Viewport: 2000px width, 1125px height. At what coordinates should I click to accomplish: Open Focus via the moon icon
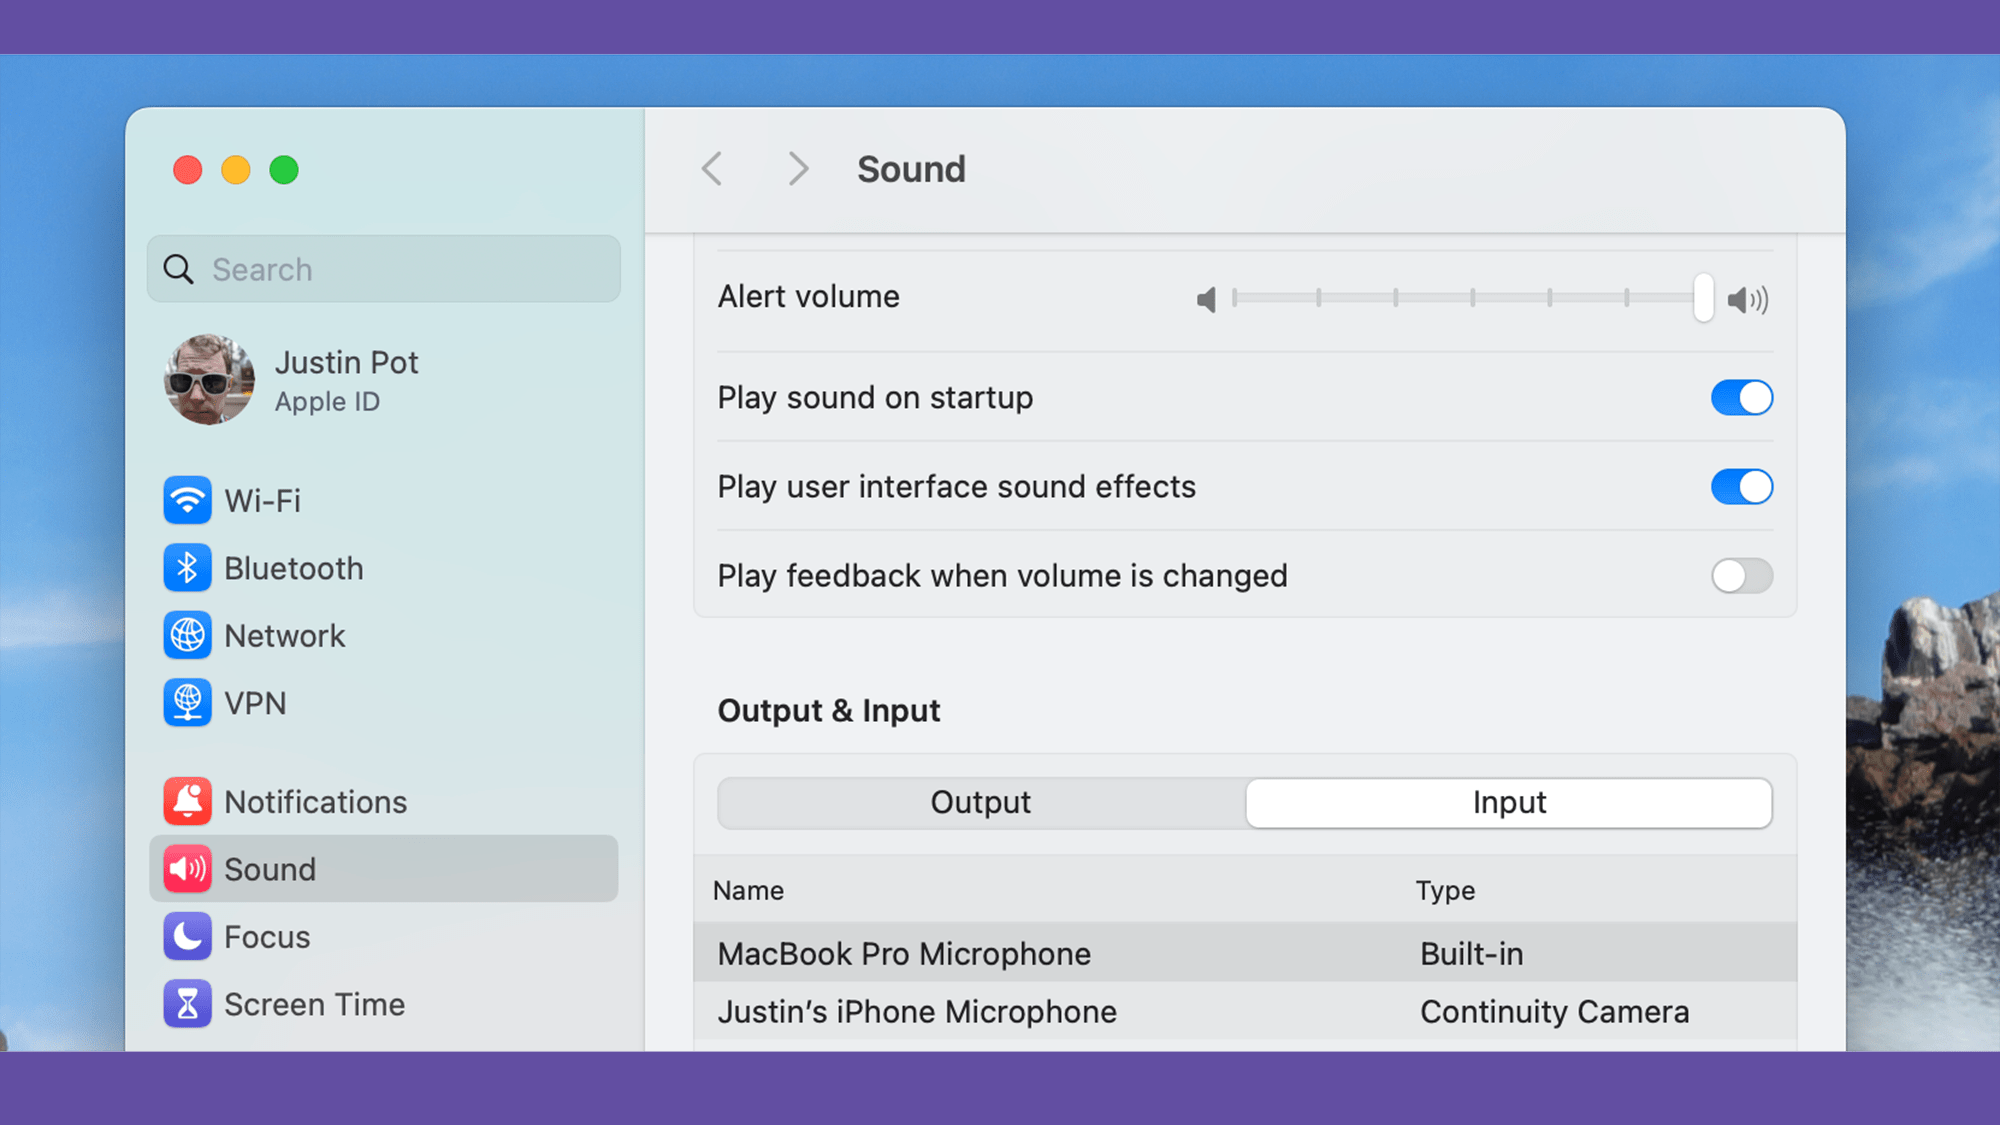[x=187, y=937]
